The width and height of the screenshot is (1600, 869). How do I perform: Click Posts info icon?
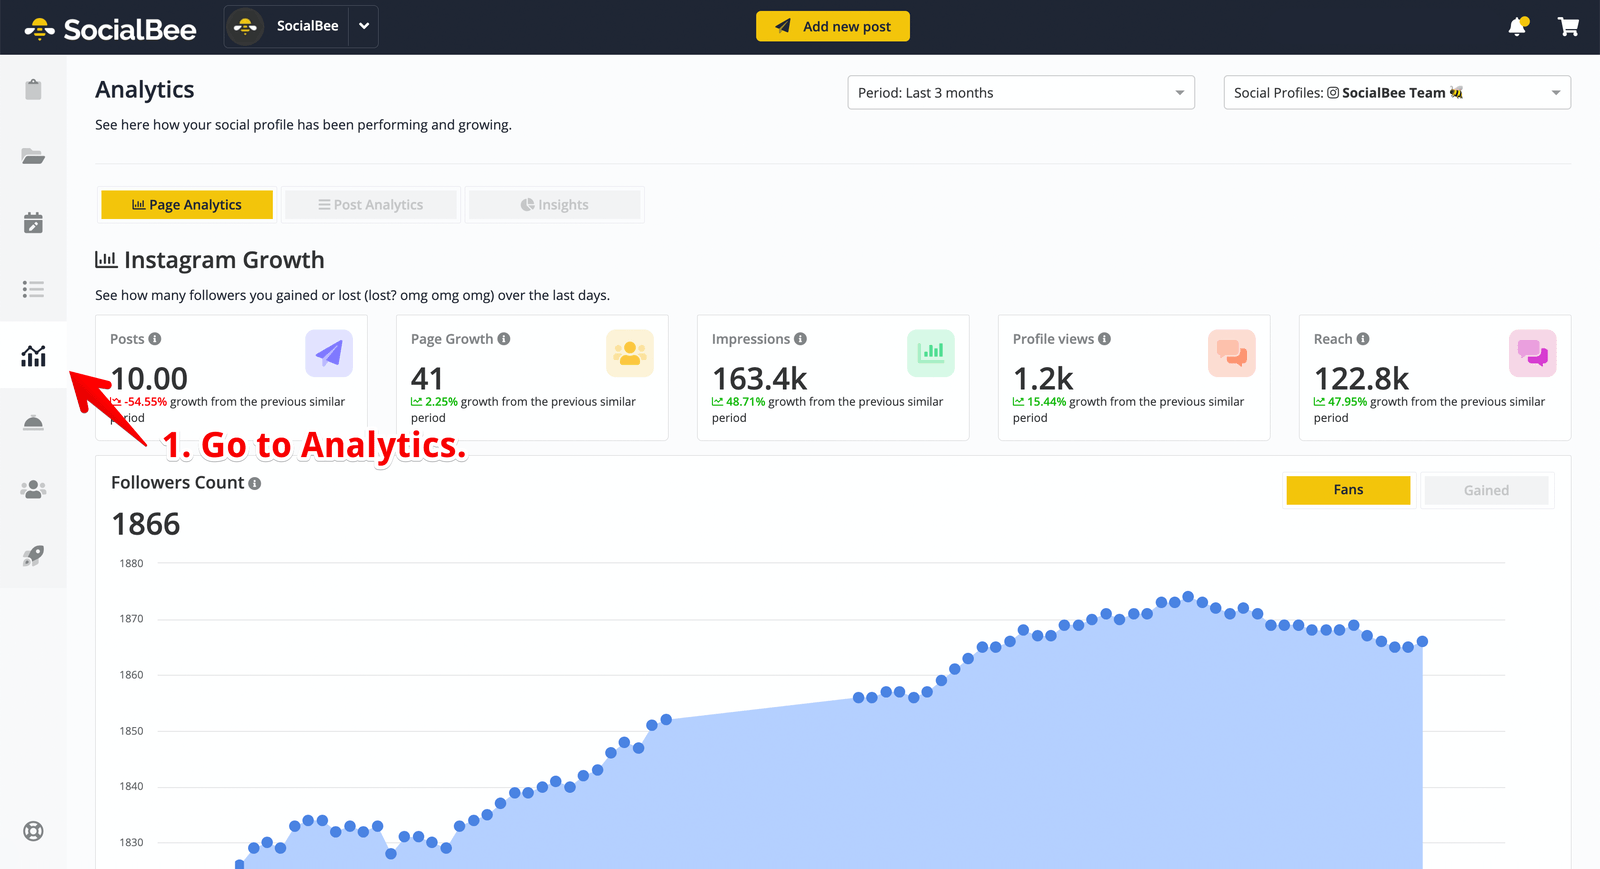155,339
